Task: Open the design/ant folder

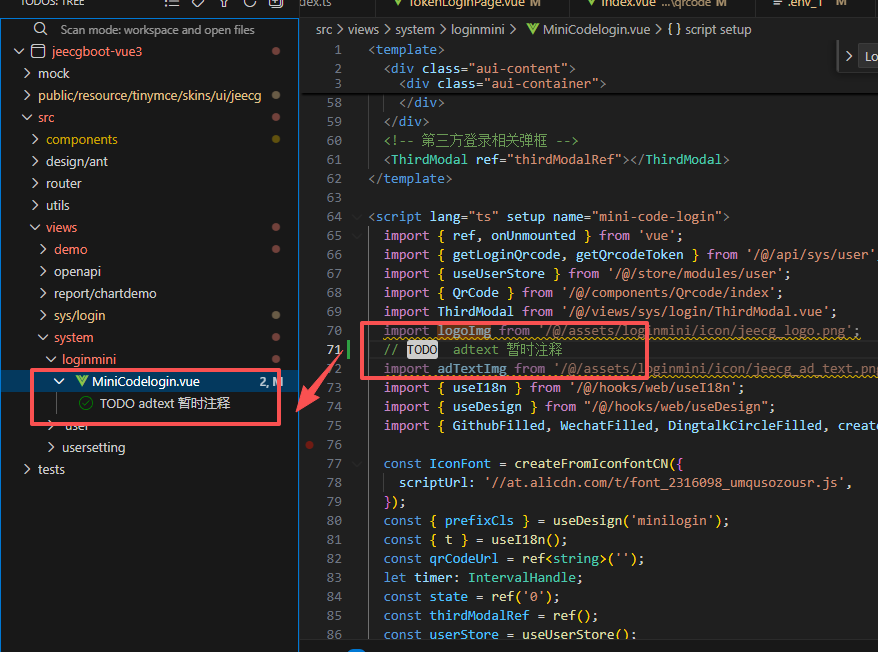Action: click(77, 161)
